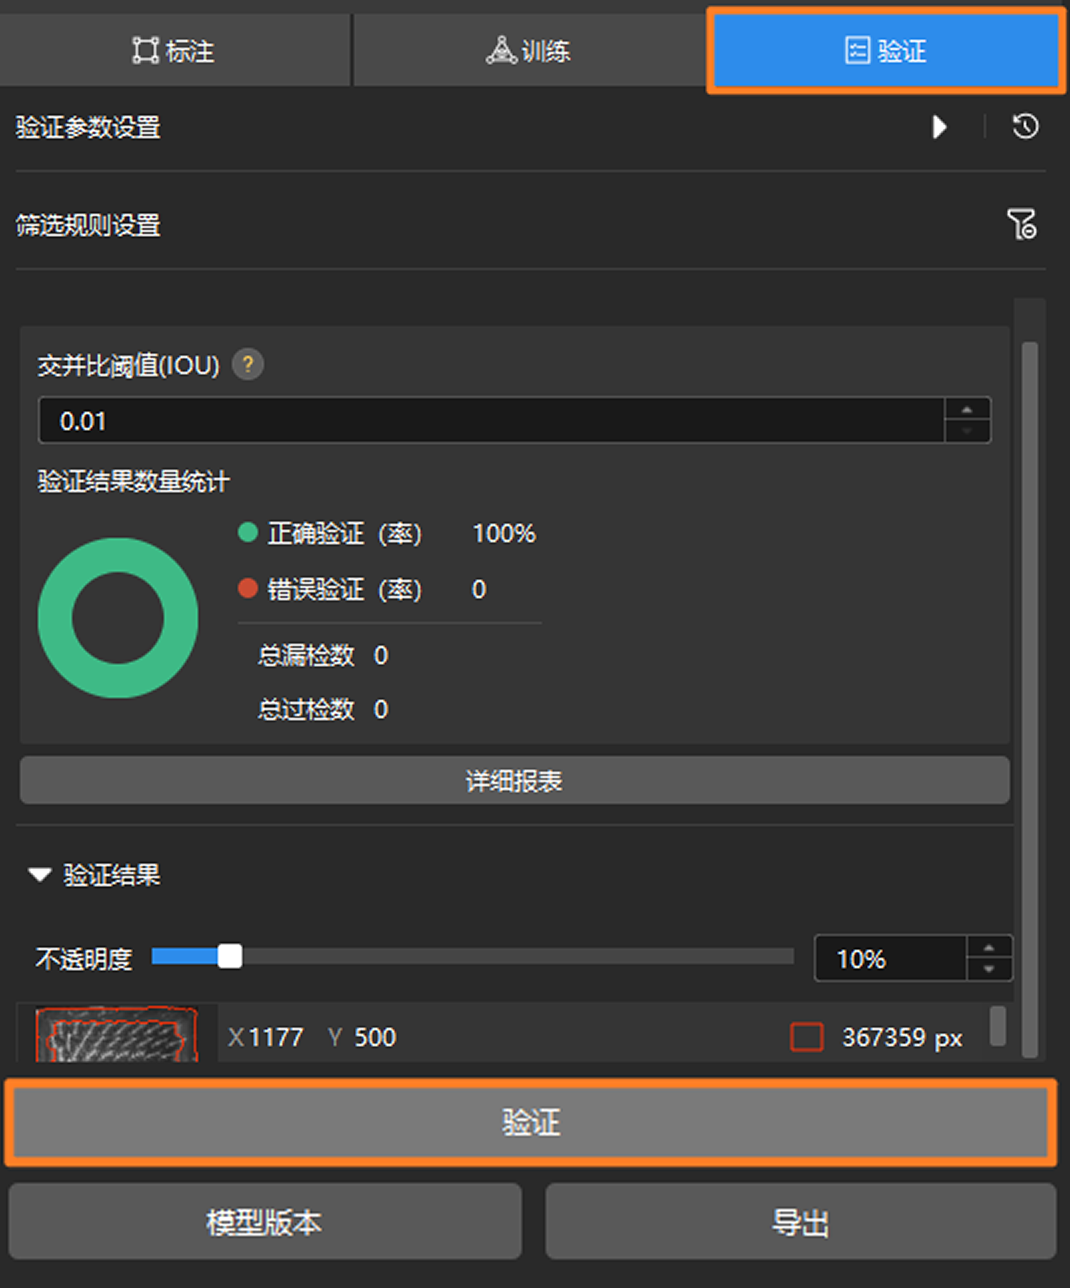Increase the IOU threshold with up arrow

pos(967,409)
